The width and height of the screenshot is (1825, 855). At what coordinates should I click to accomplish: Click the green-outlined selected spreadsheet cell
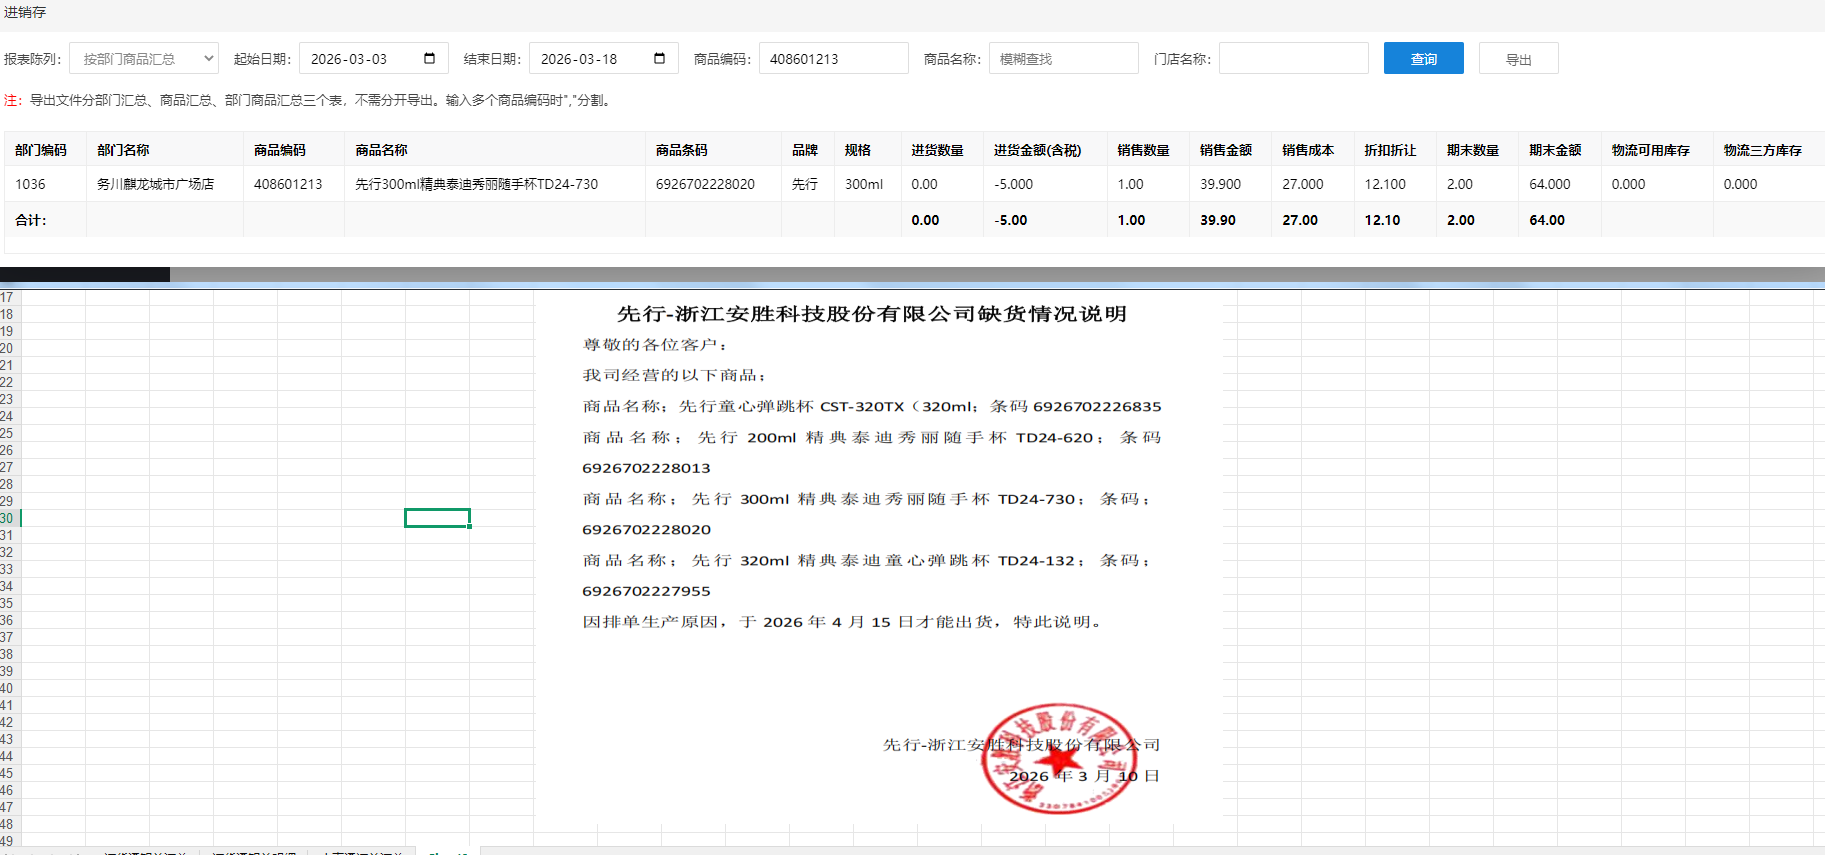[437, 518]
